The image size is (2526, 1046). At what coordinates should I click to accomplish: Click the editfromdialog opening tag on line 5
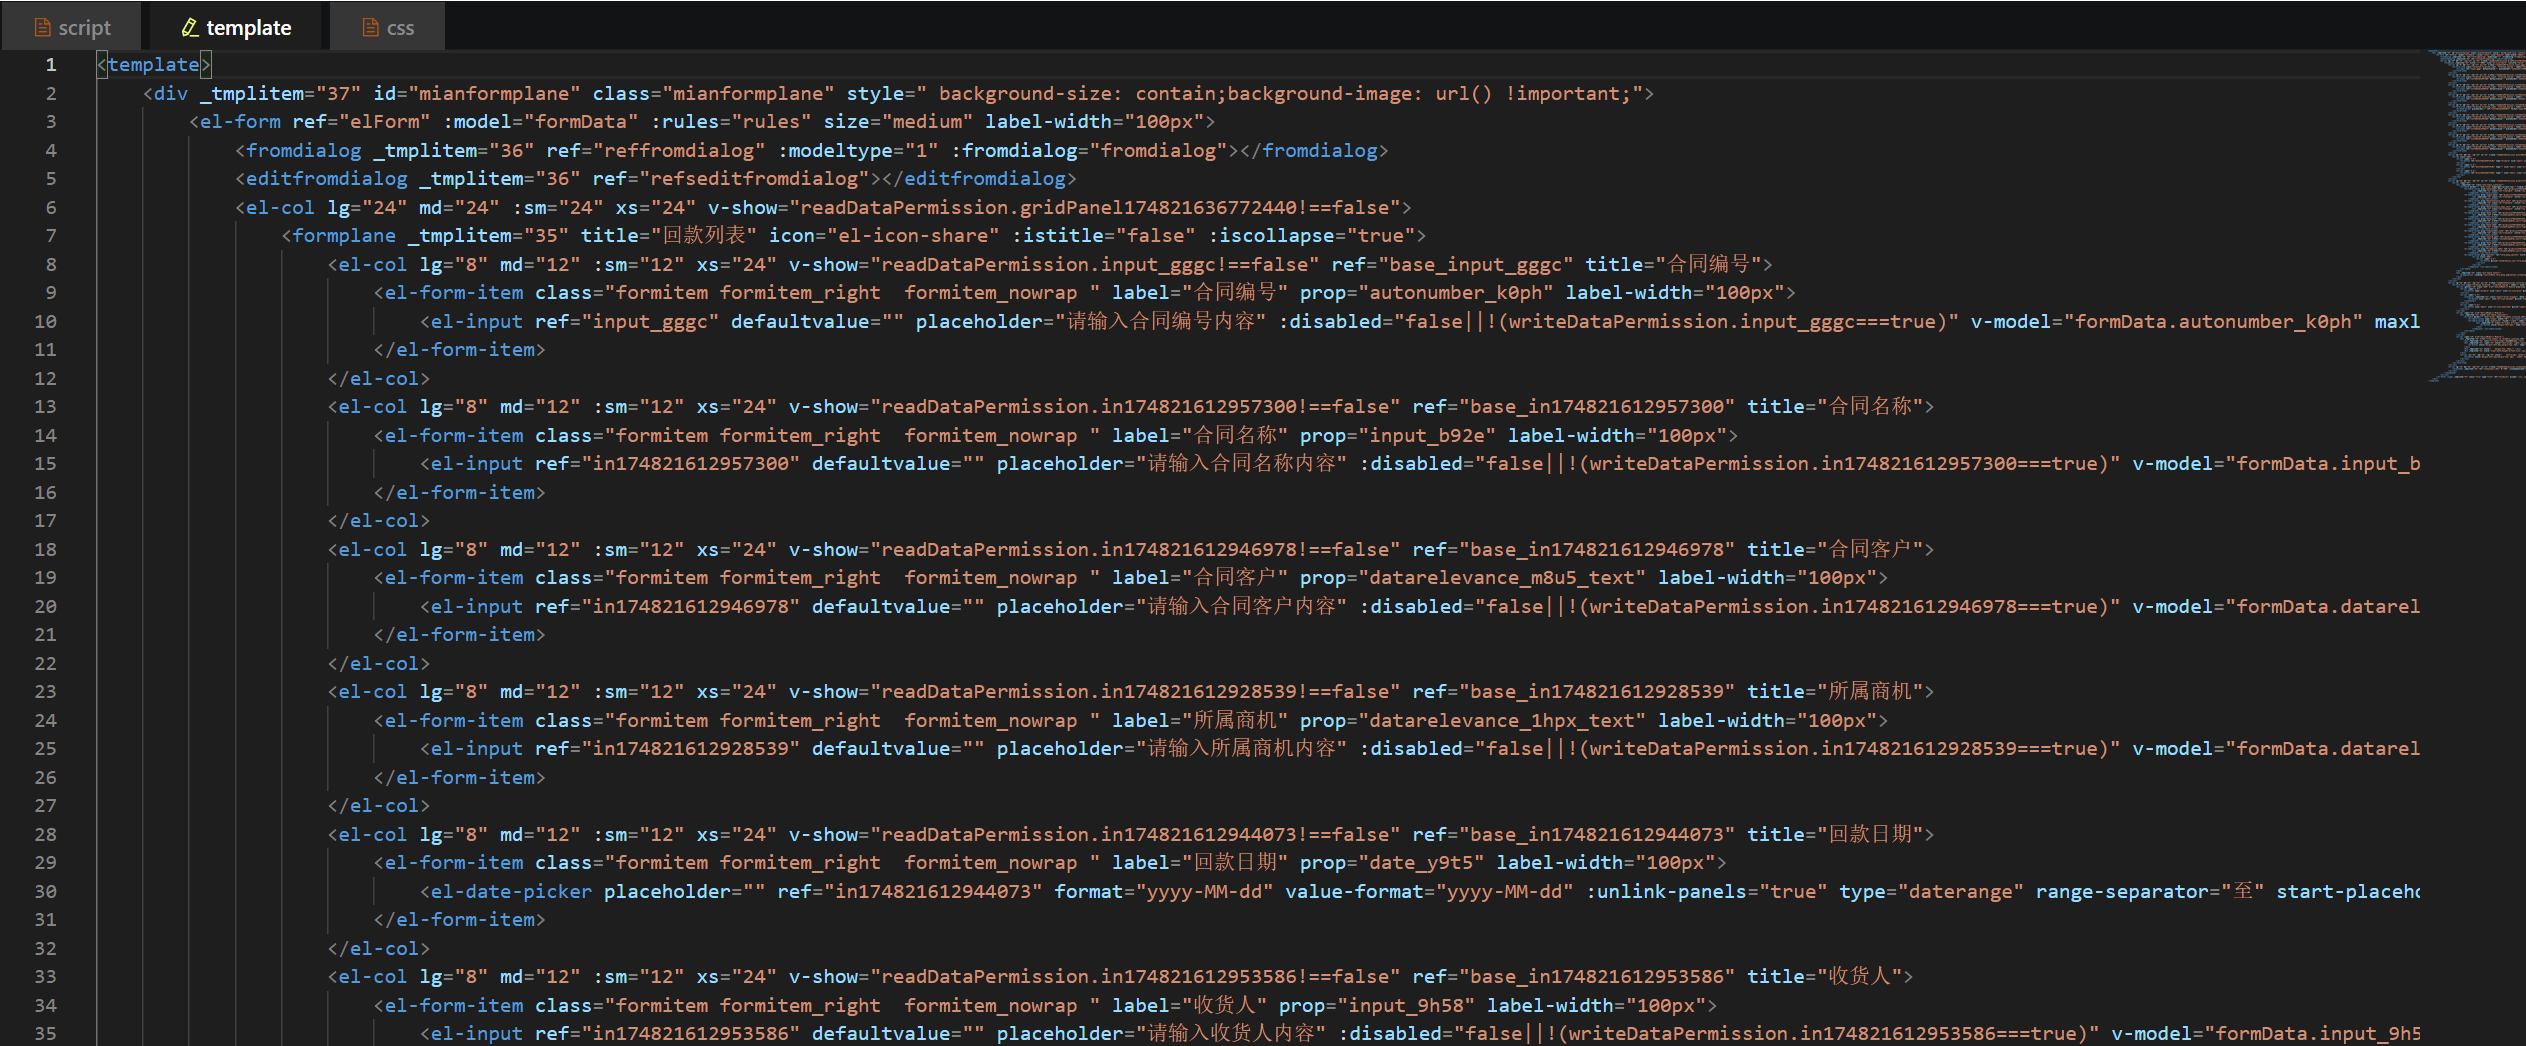tap(326, 179)
